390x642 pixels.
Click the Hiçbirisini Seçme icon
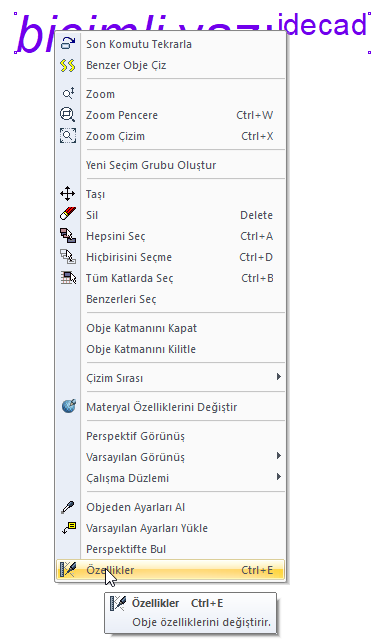68,257
